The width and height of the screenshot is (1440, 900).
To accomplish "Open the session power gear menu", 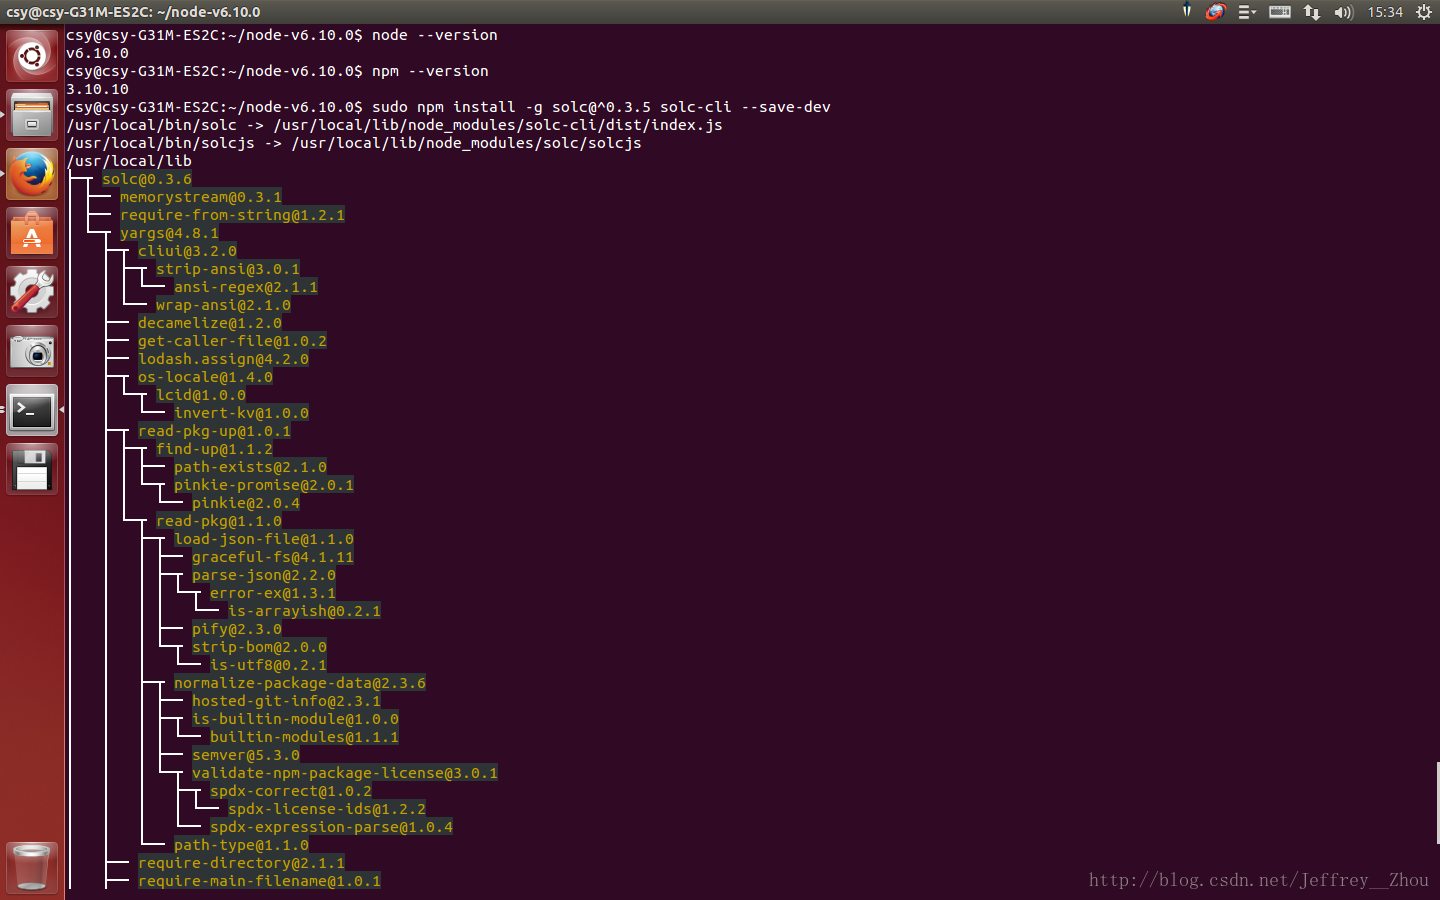I will (x=1424, y=12).
